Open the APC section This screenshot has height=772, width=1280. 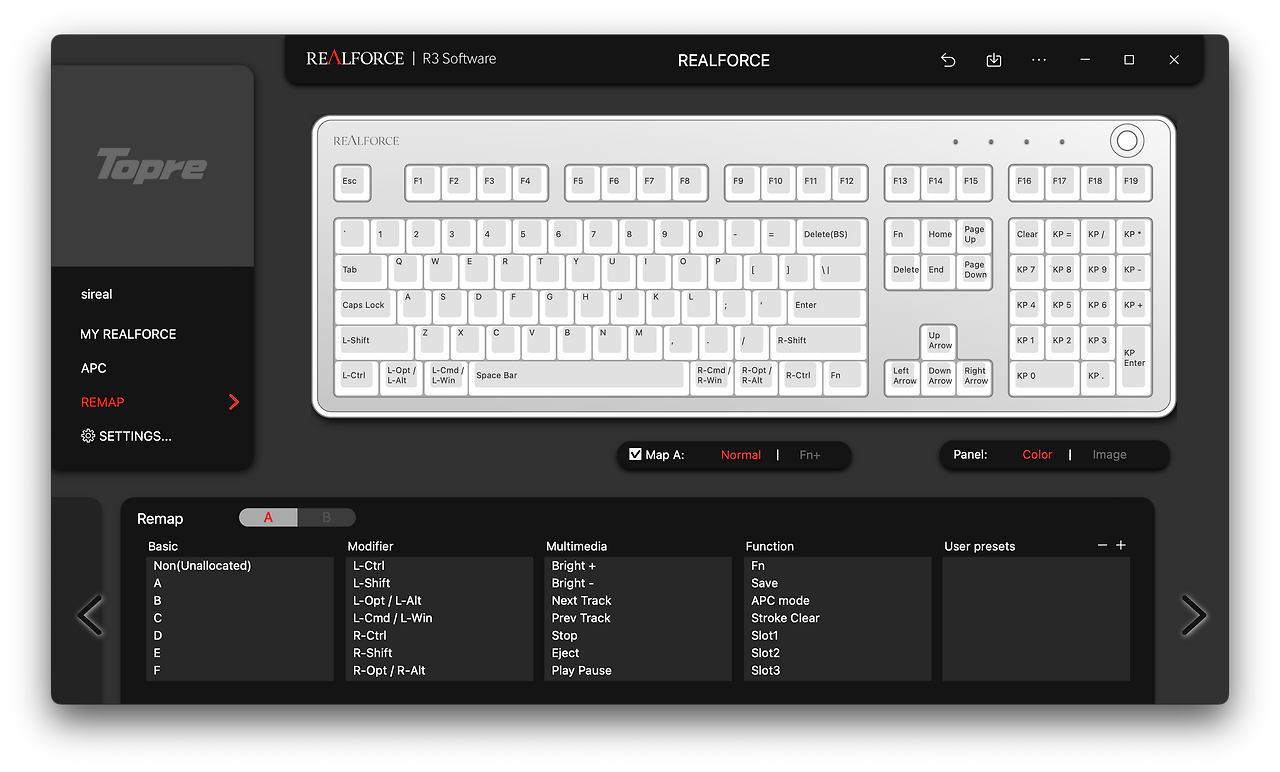pyautogui.click(x=94, y=368)
